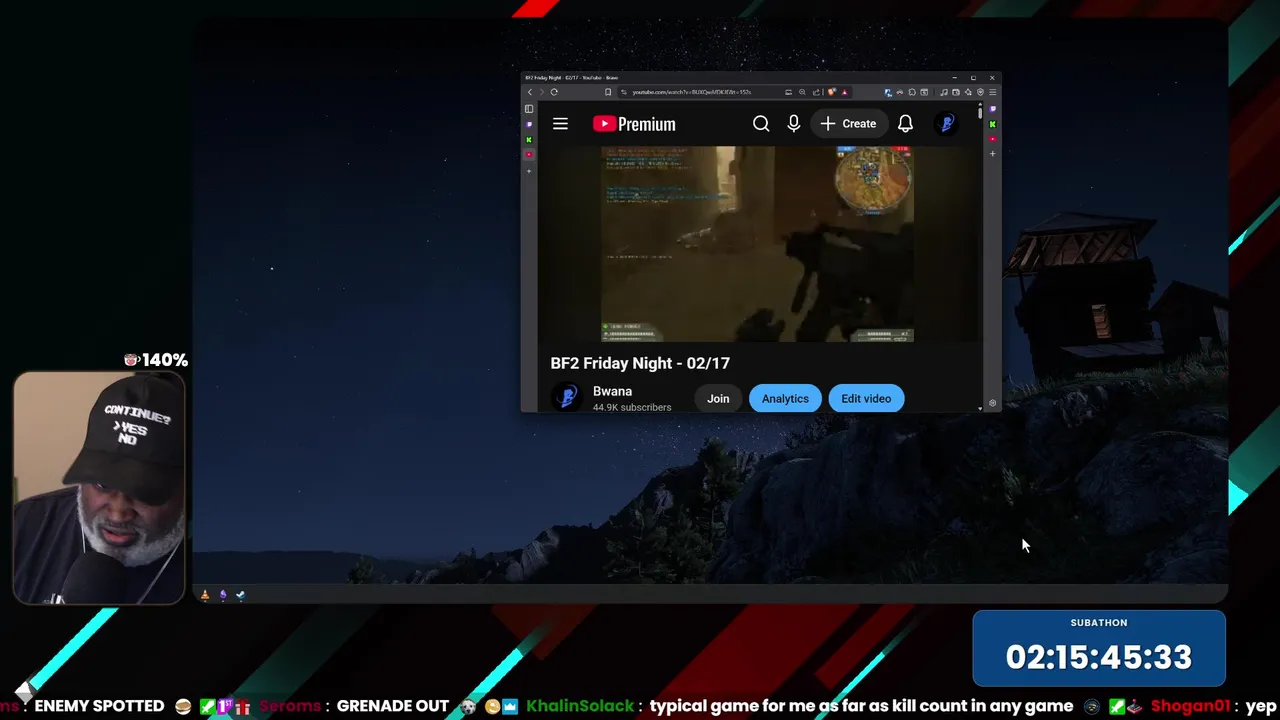
Task: Click the '44.9K subscribers' text
Action: (x=632, y=407)
